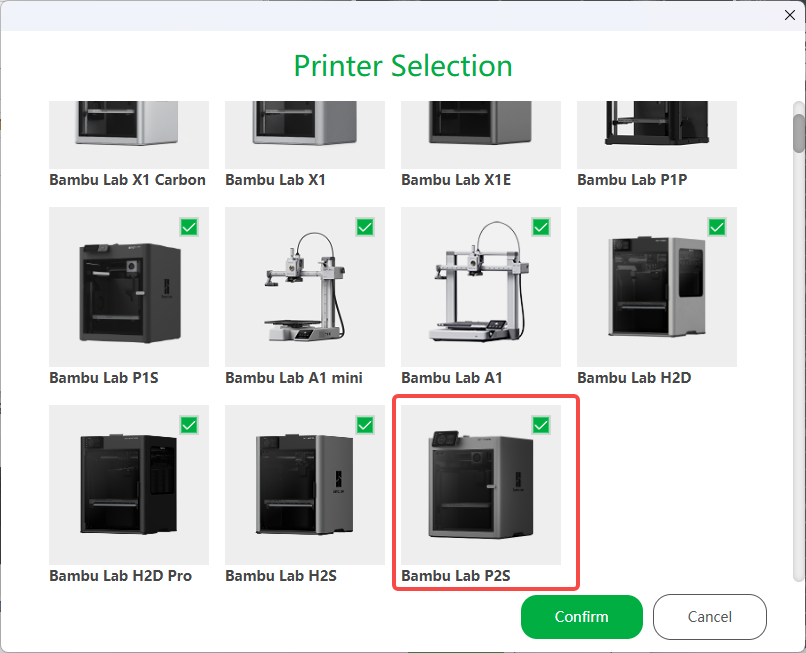Screen dimensions: 806x653
Task: Click the Bambu Lab X1 Carbon printer image
Action: [x=129, y=135]
